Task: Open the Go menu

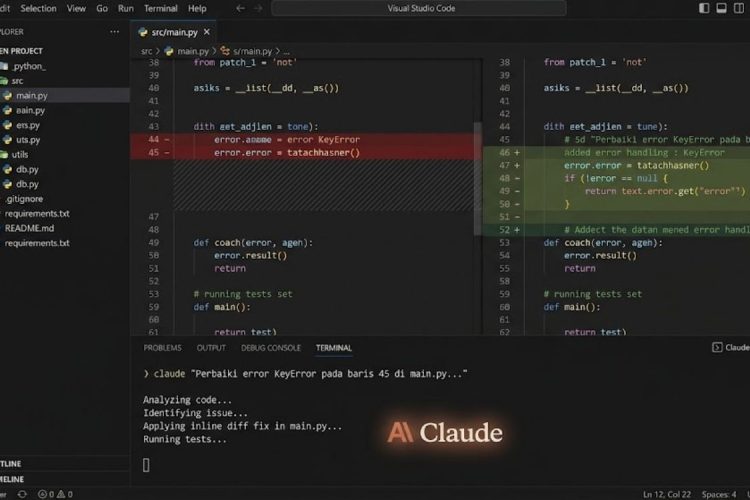Action: 102,9
